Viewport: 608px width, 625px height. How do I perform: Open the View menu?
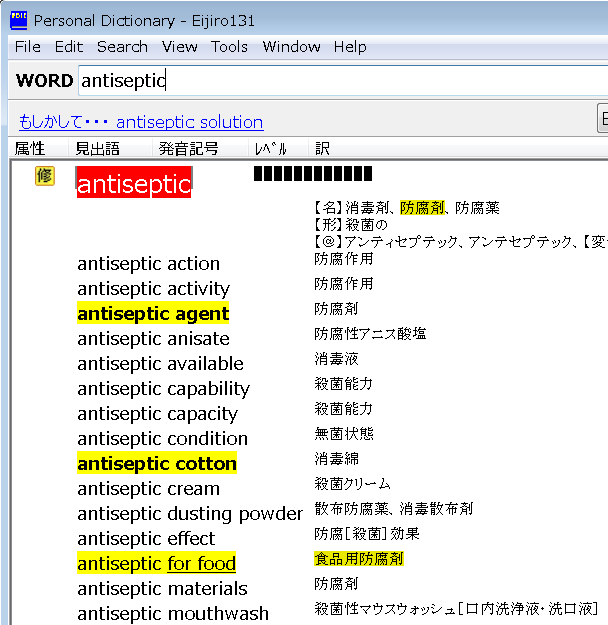pos(179,47)
